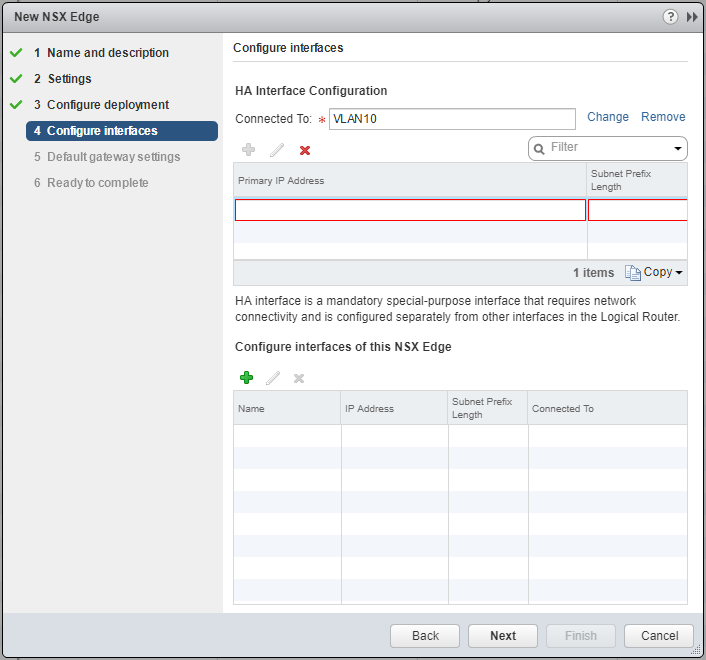This screenshot has height=660, width=706.
Task: Select step 4 Configure interfaces
Action: tap(101, 131)
